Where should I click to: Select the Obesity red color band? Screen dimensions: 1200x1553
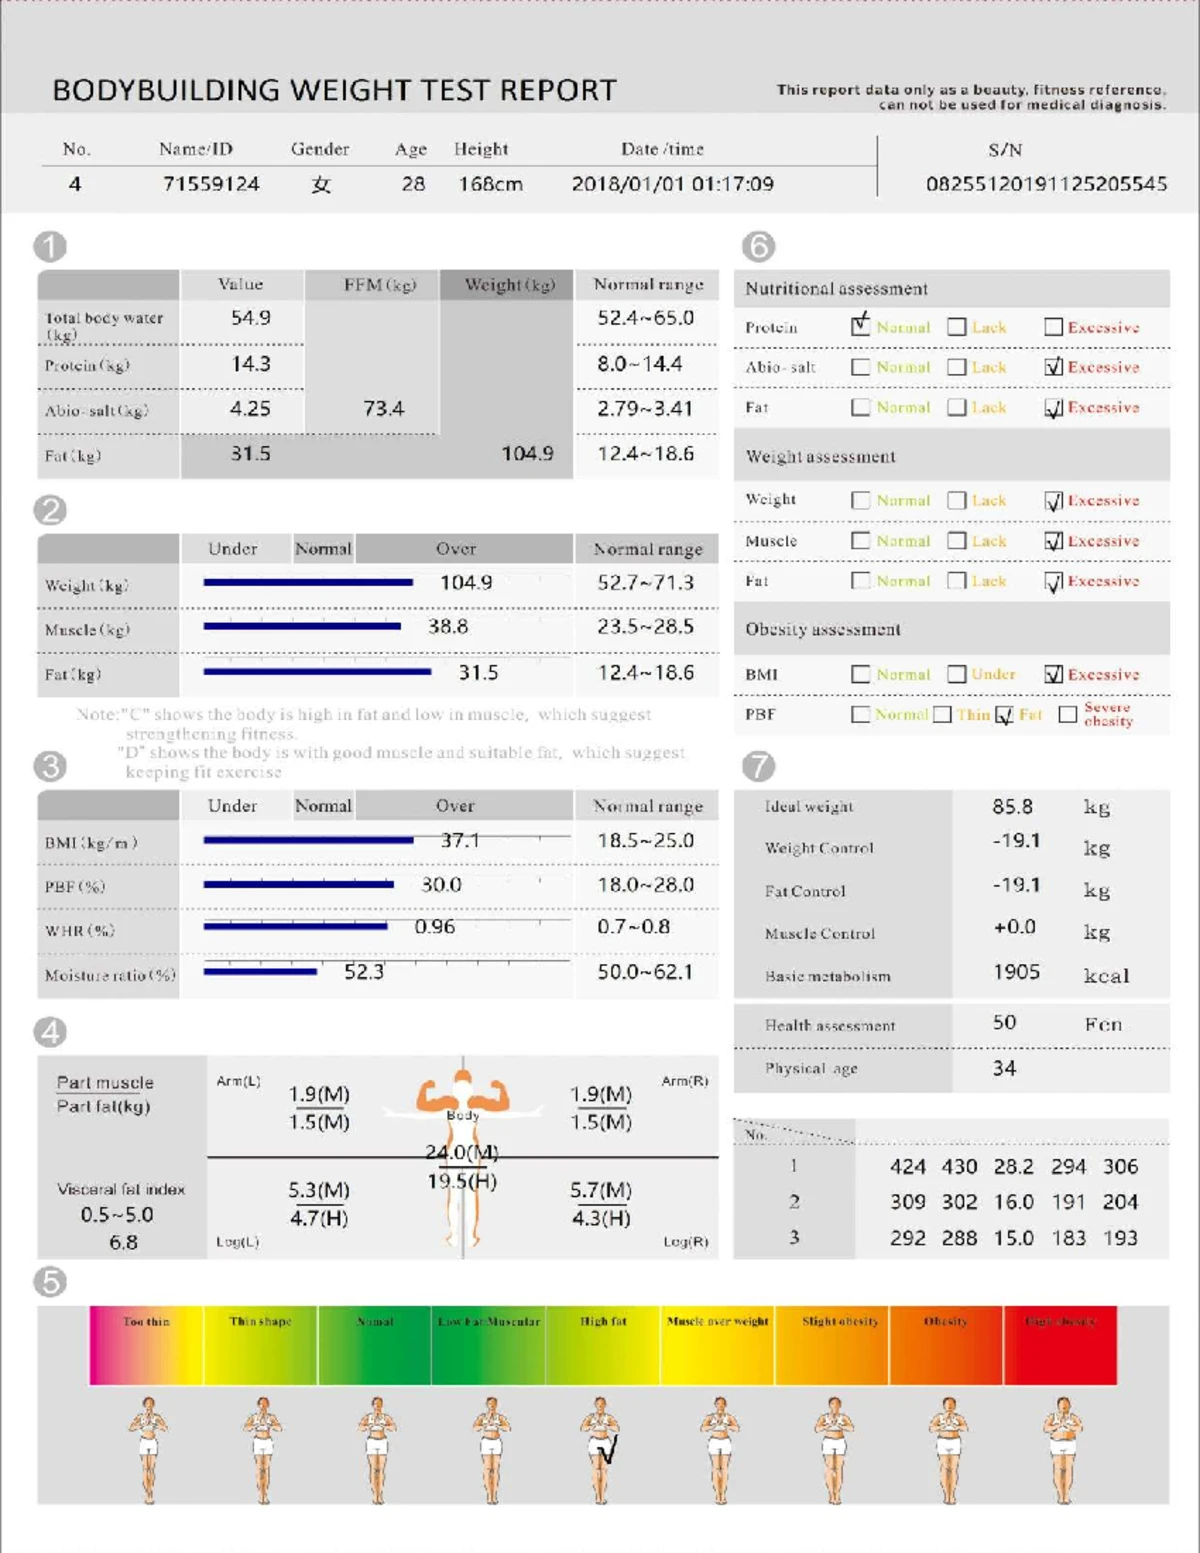pyautogui.click(x=946, y=1345)
